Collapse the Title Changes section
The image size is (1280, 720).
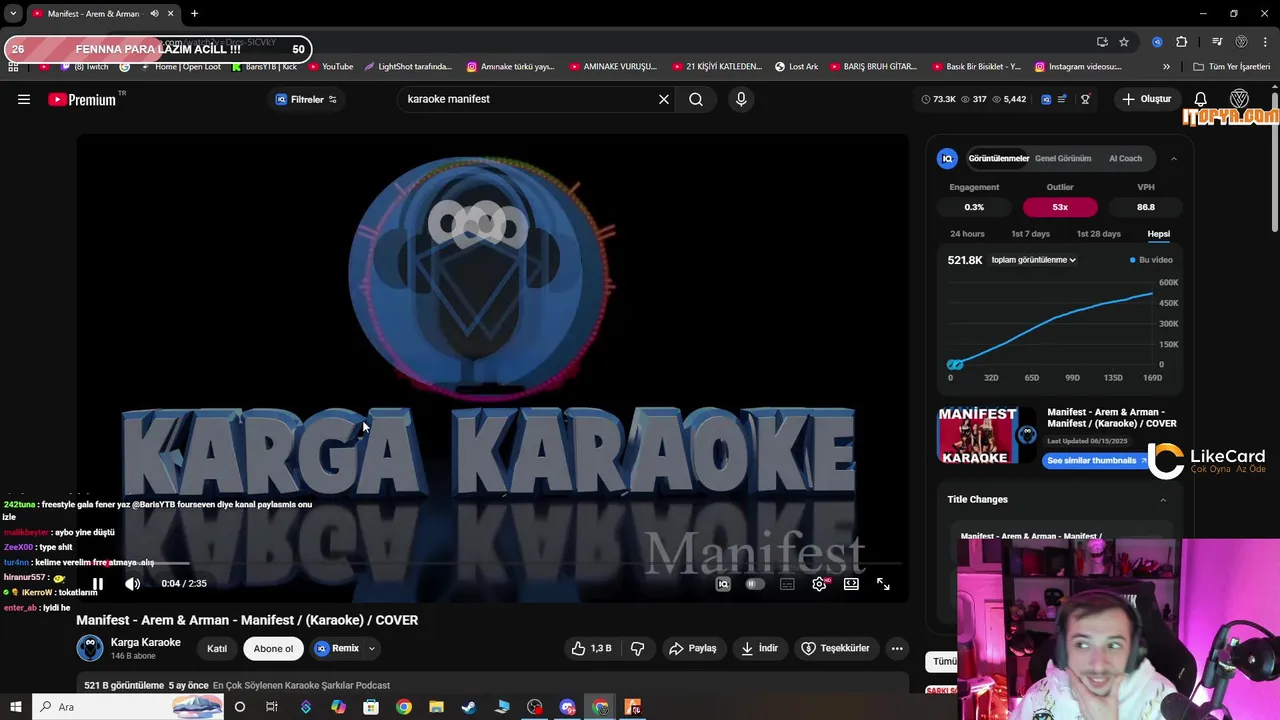tap(1163, 500)
